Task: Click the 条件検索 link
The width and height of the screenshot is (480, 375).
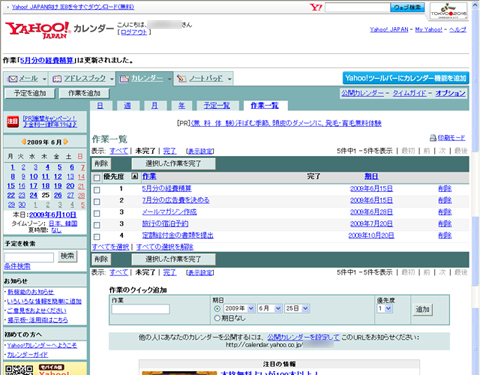Action: coord(17,266)
